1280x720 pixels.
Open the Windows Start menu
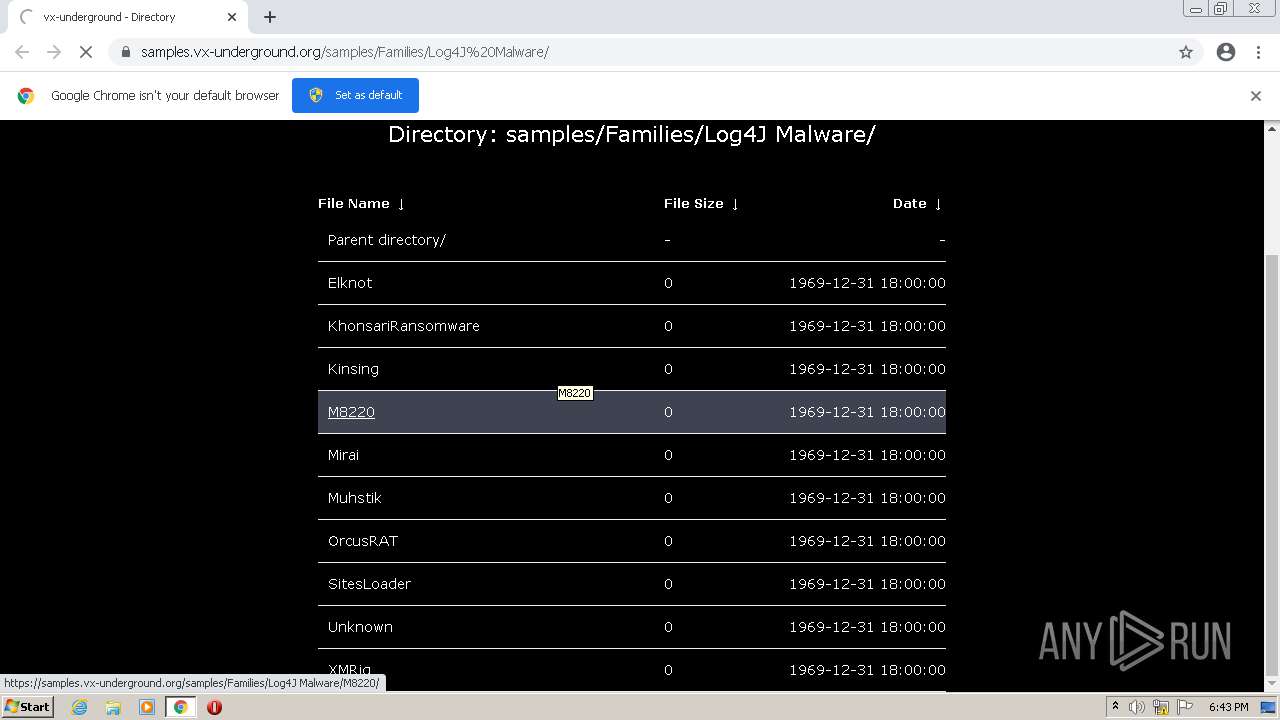click(x=27, y=707)
